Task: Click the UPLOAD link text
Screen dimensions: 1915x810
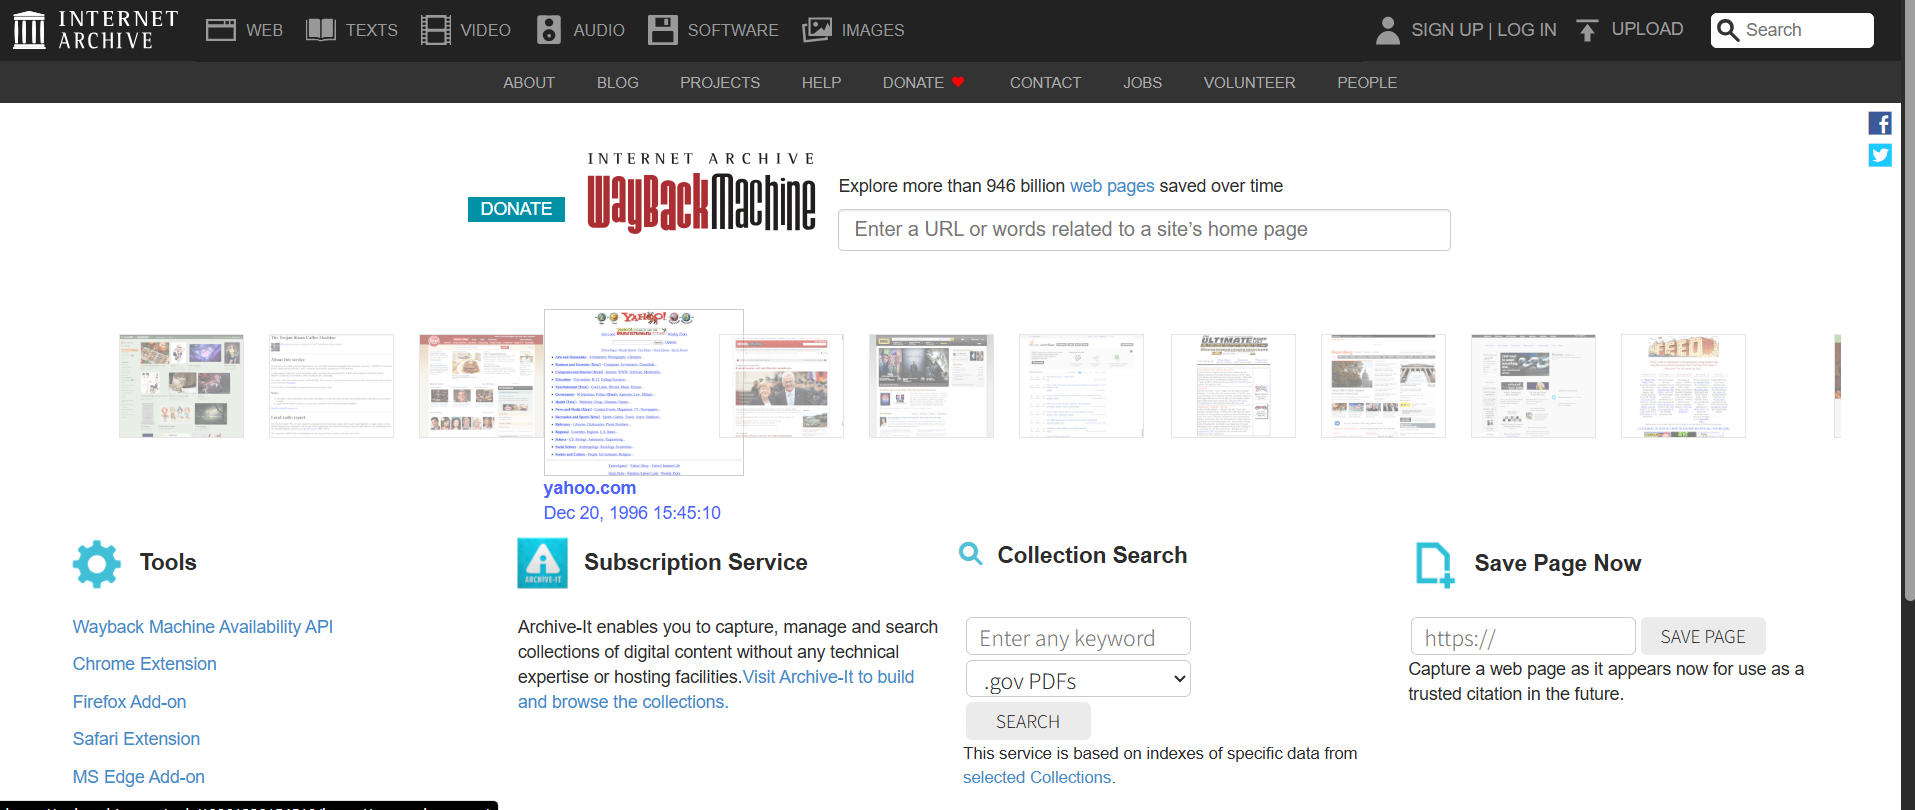Action: pos(1647,29)
